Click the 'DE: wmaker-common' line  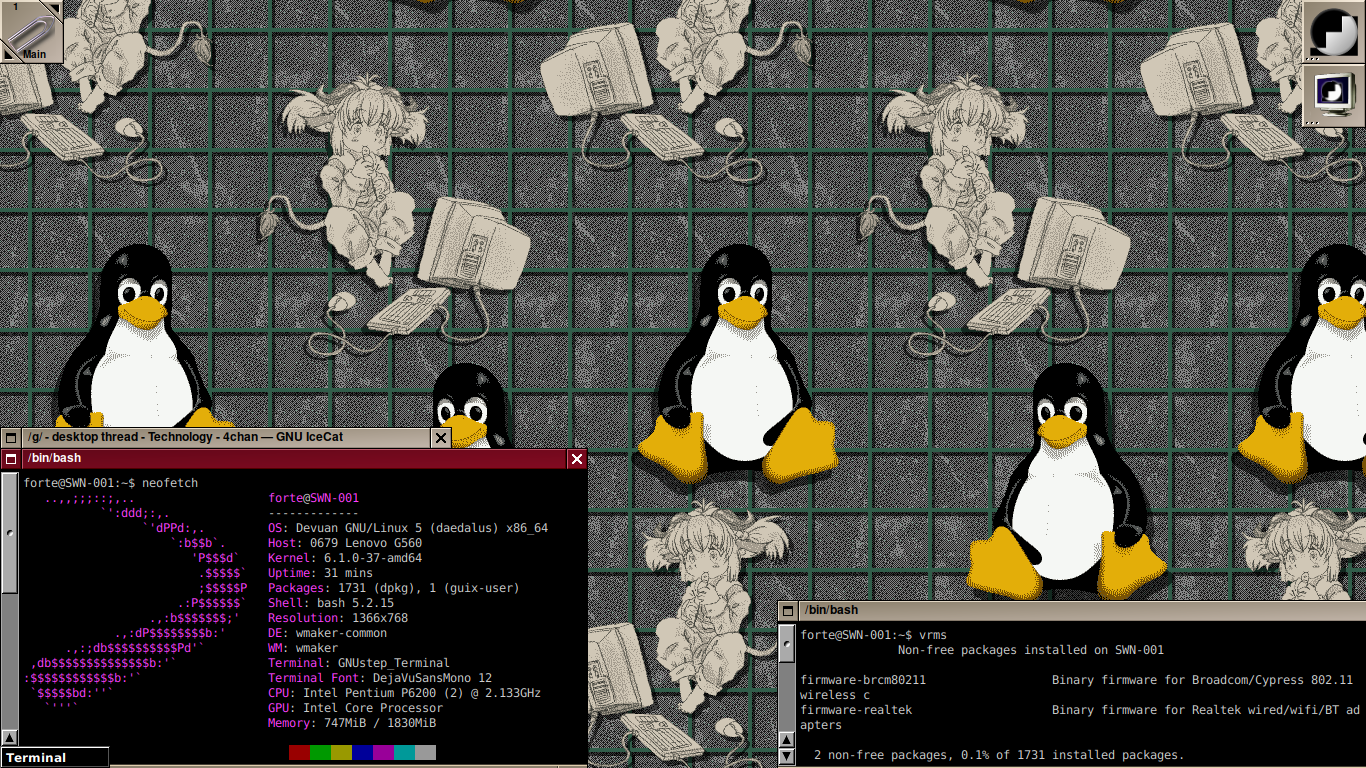328,633
